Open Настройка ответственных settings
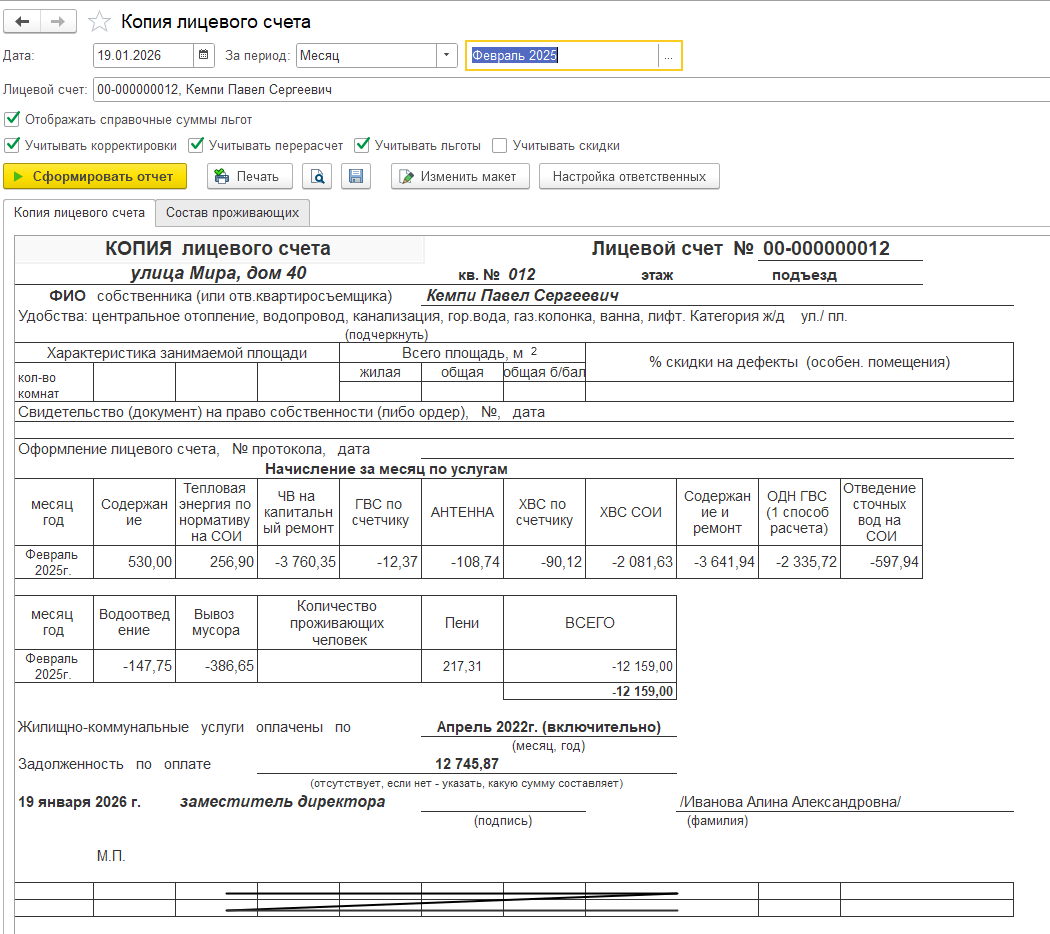Image resolution: width=1050 pixels, height=934 pixels. 629,177
